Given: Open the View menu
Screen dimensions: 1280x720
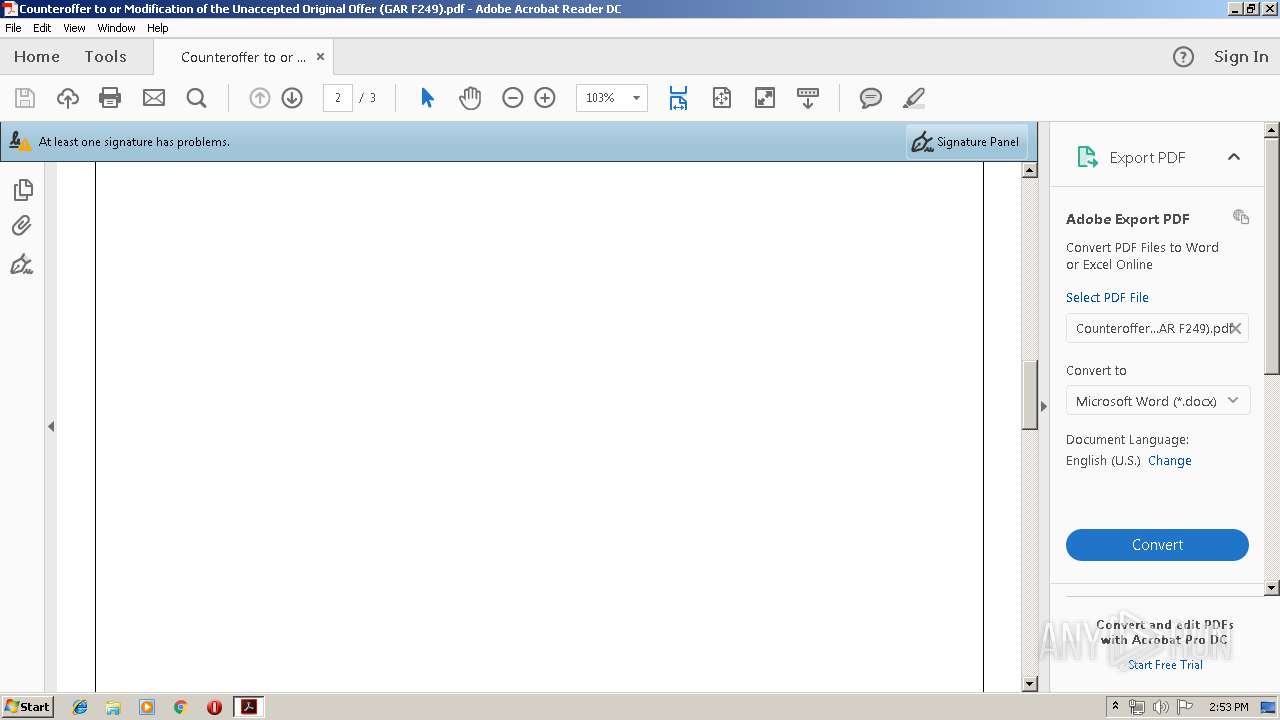Looking at the screenshot, I should point(74,28).
